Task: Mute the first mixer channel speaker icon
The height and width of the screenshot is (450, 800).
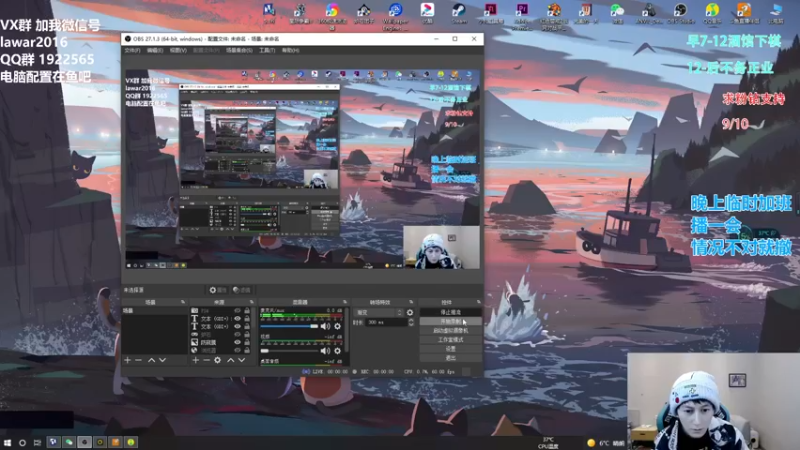Action: [x=325, y=326]
